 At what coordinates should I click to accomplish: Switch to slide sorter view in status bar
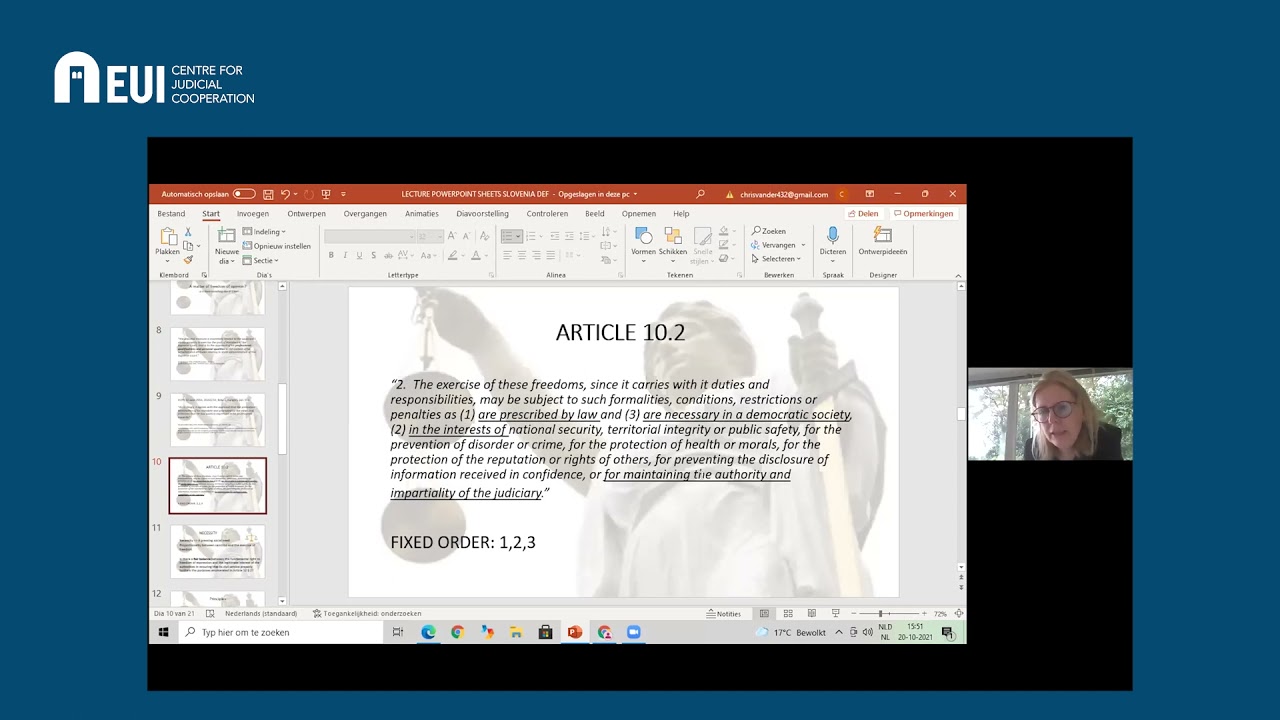tap(788, 613)
